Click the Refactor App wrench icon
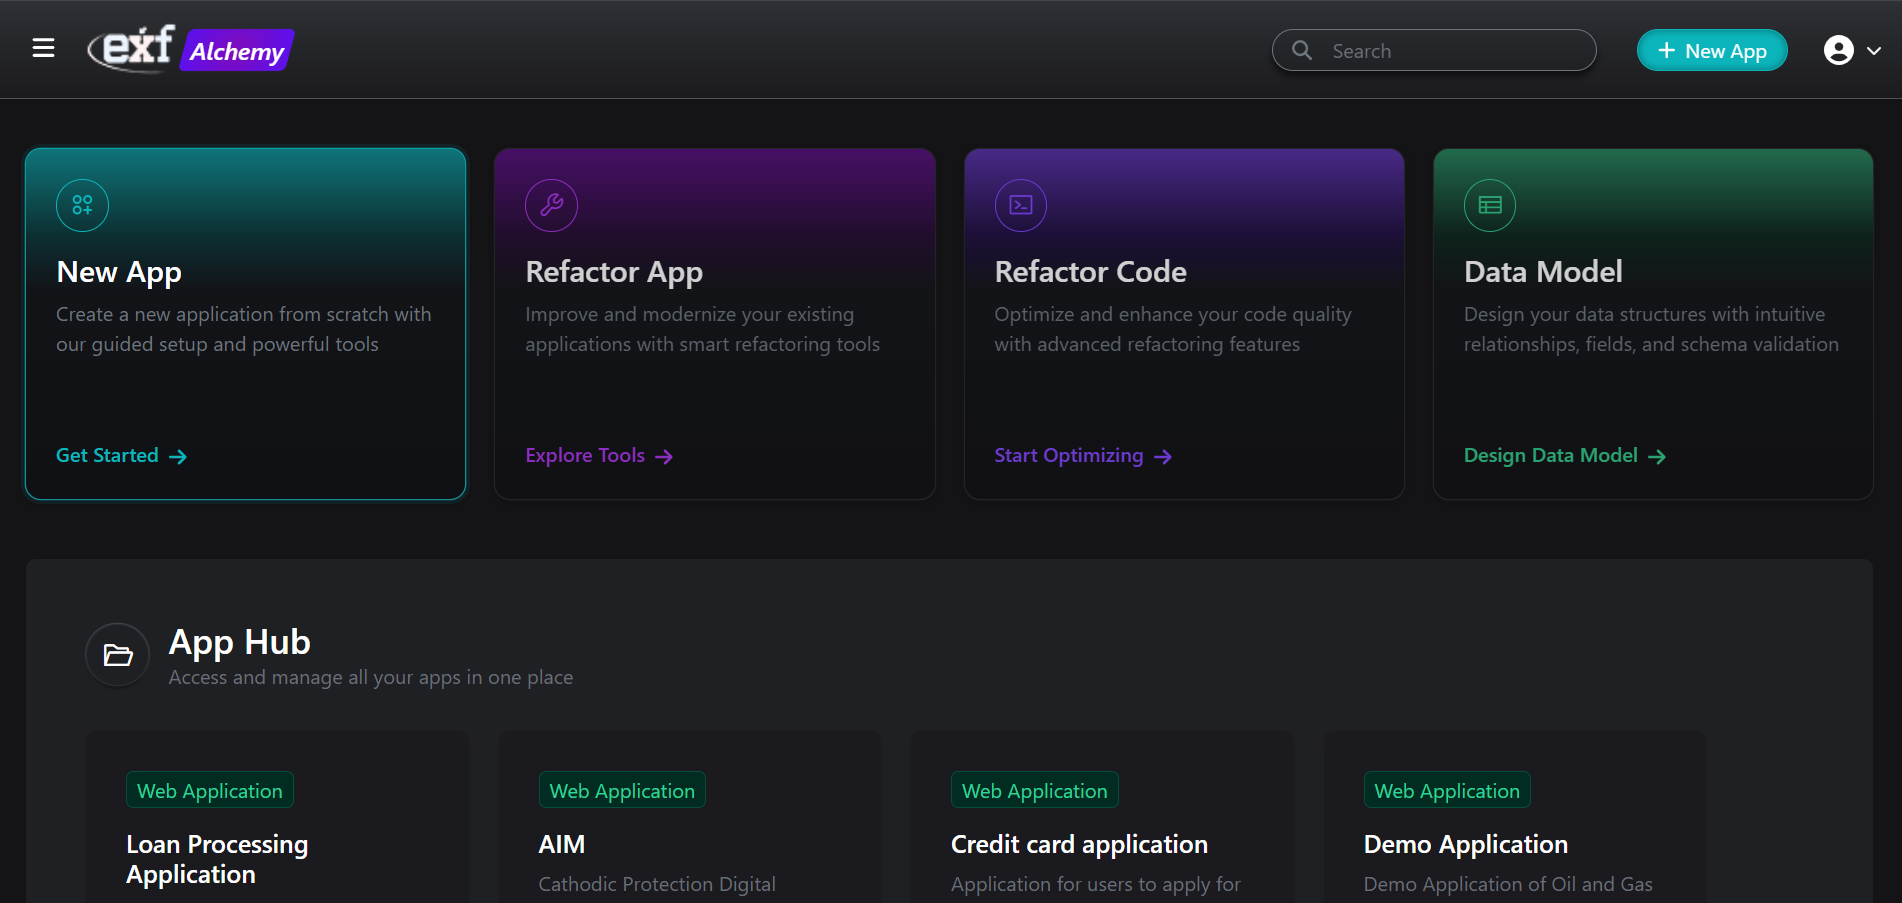Image resolution: width=1902 pixels, height=903 pixels. pyautogui.click(x=551, y=205)
